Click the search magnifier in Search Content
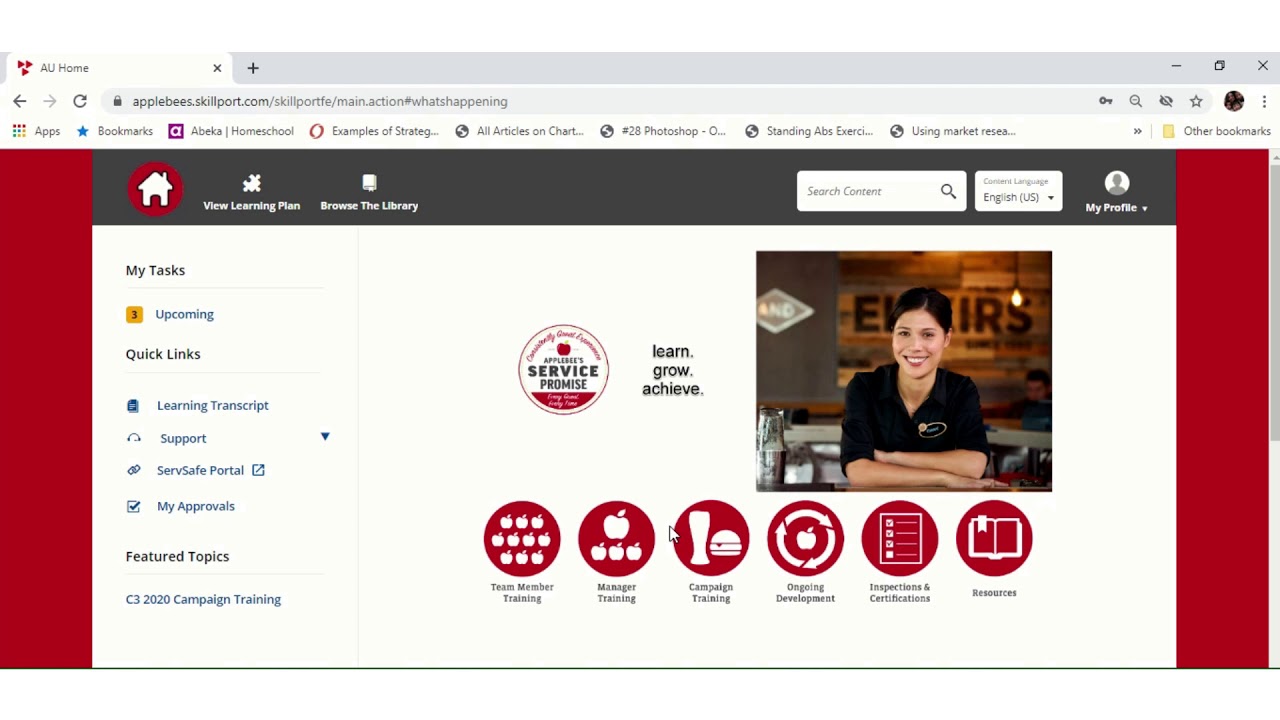This screenshot has width=1280, height=720. [x=948, y=191]
